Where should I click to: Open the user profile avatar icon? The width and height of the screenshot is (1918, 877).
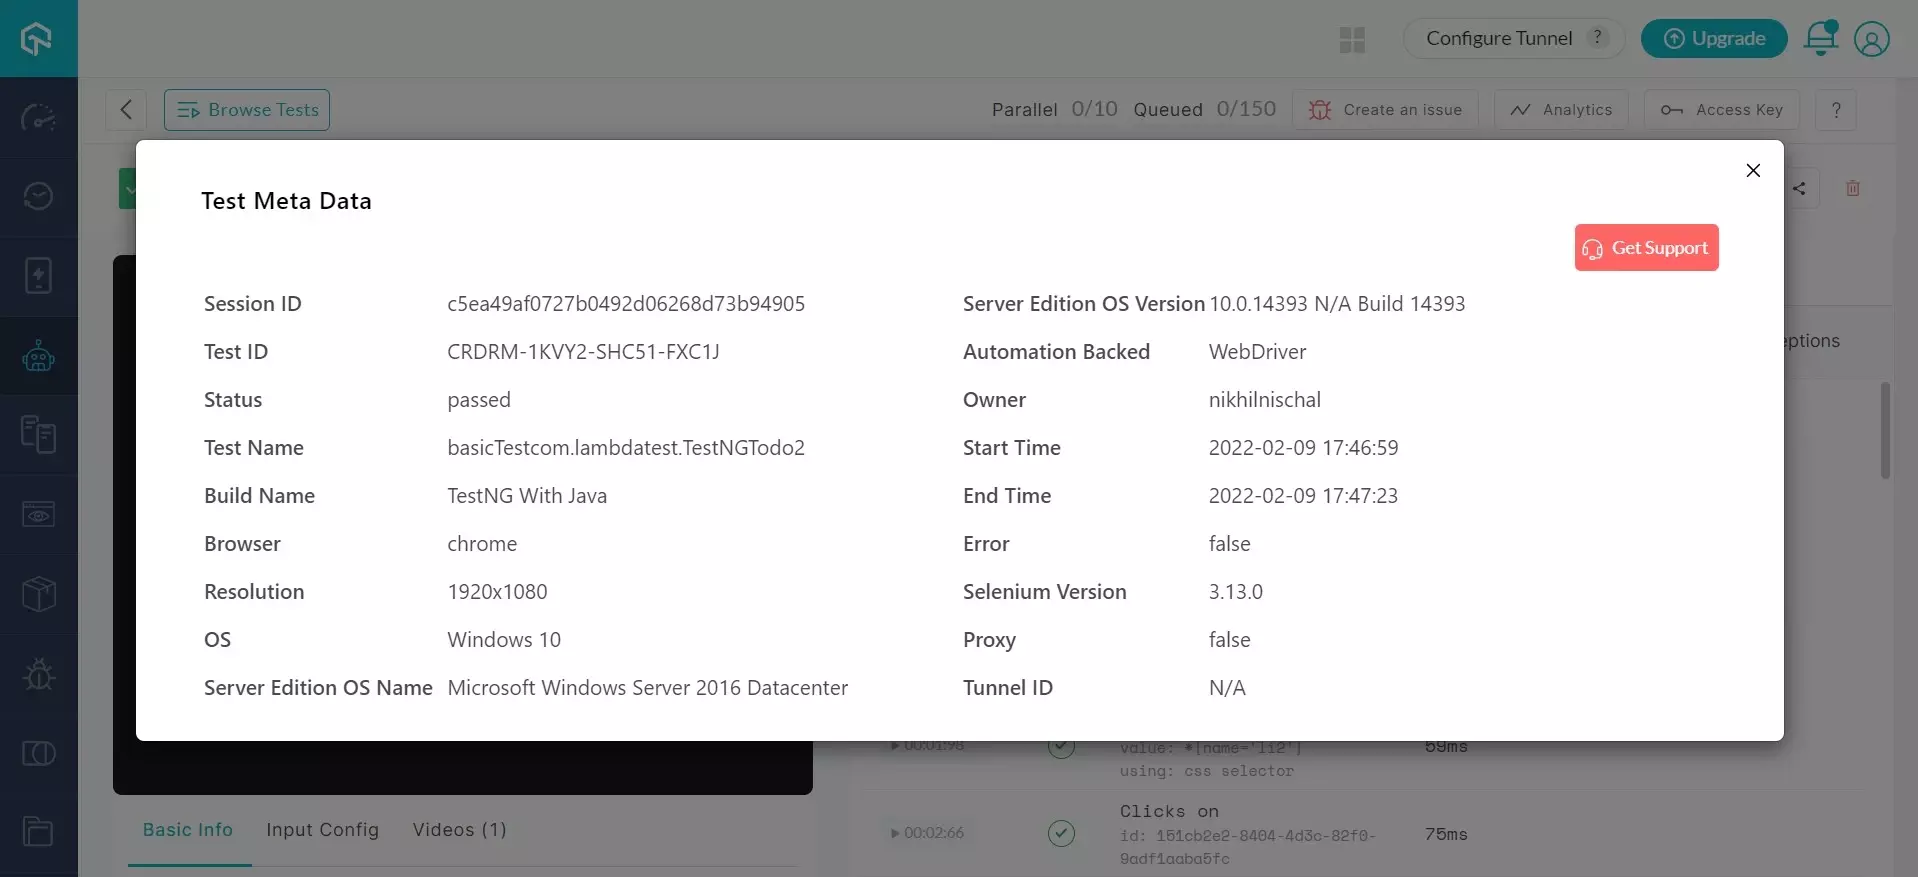click(x=1871, y=39)
